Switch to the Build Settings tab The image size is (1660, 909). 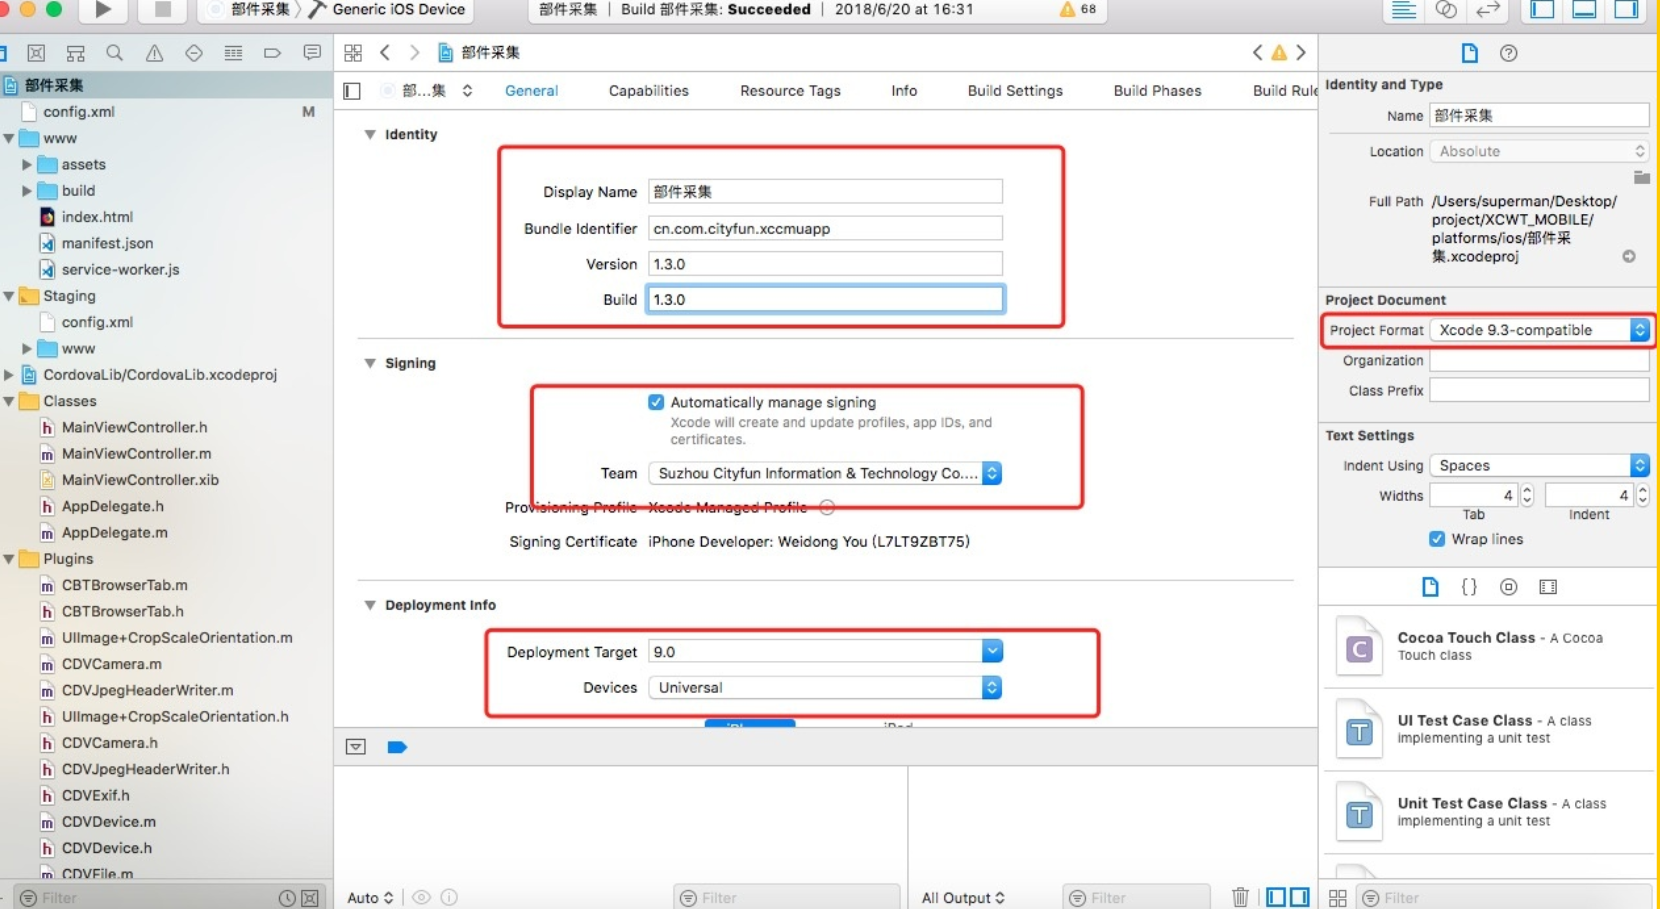point(1015,91)
